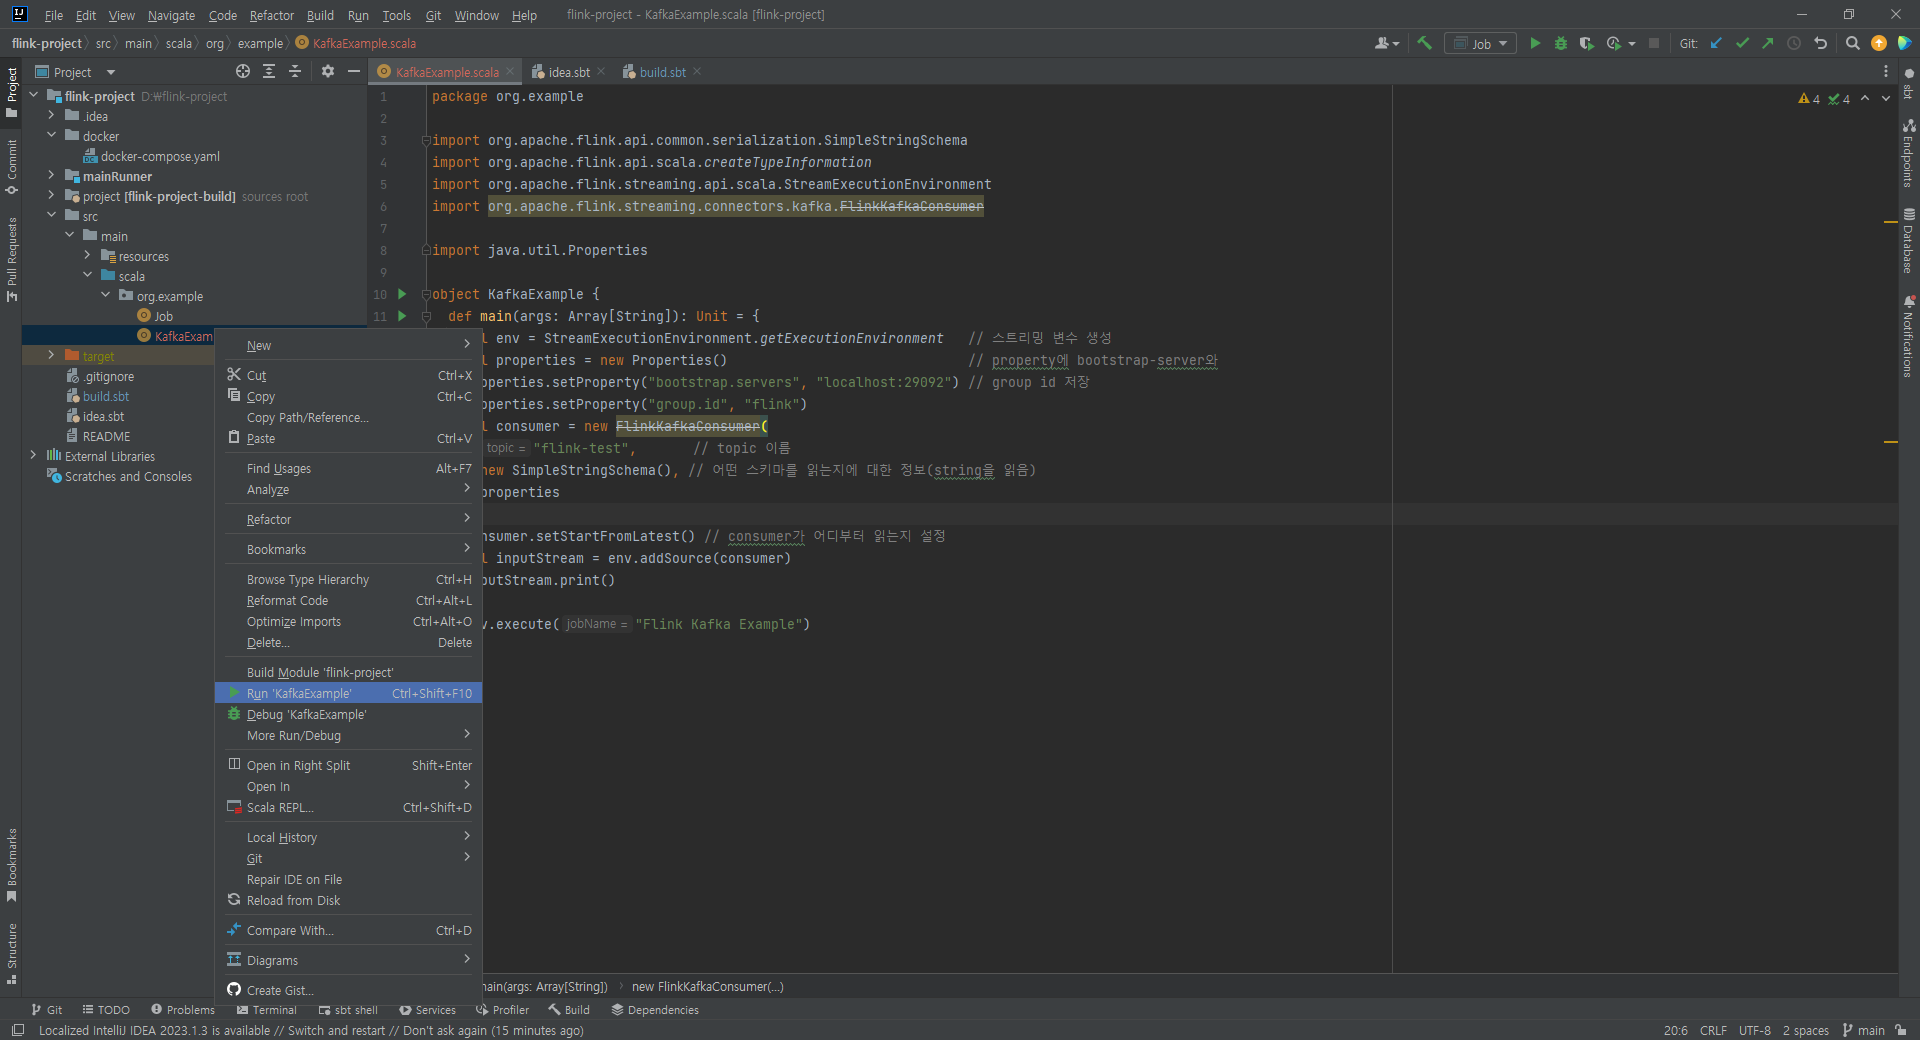Choose Debug 'KafkaExample' context entry

click(348, 714)
